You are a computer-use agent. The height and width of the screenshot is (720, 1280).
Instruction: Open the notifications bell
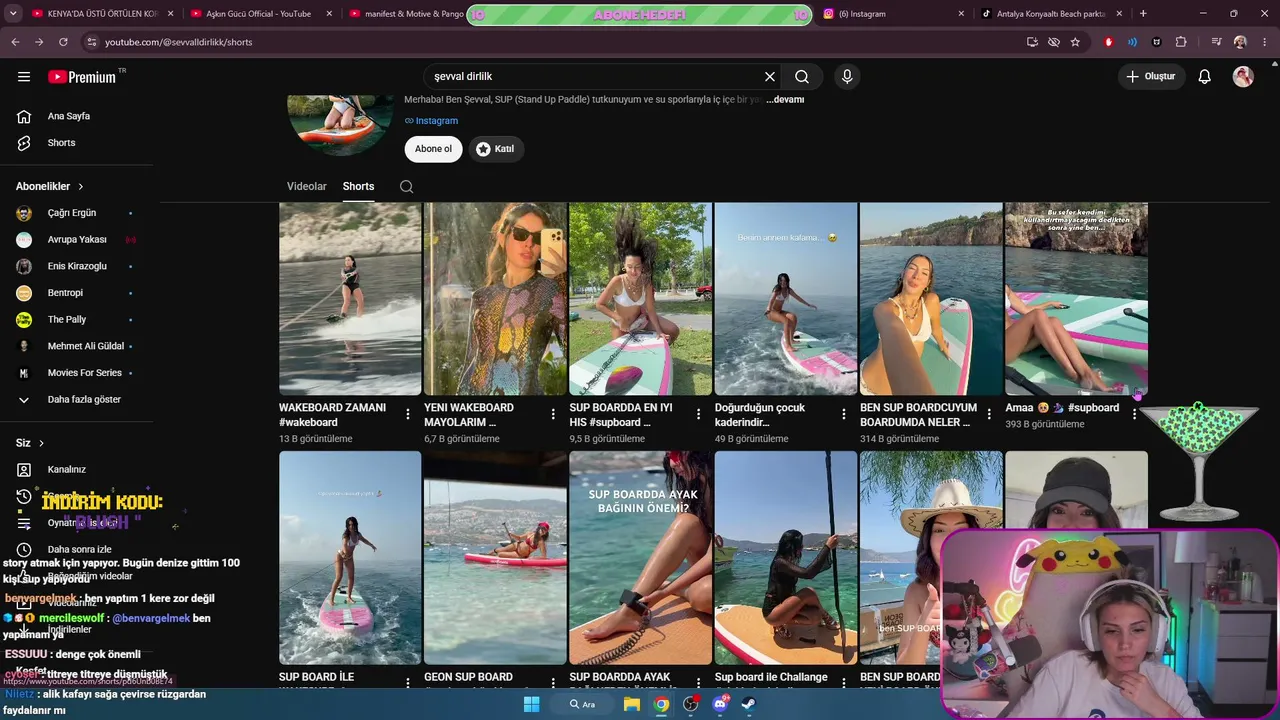pyautogui.click(x=1205, y=77)
